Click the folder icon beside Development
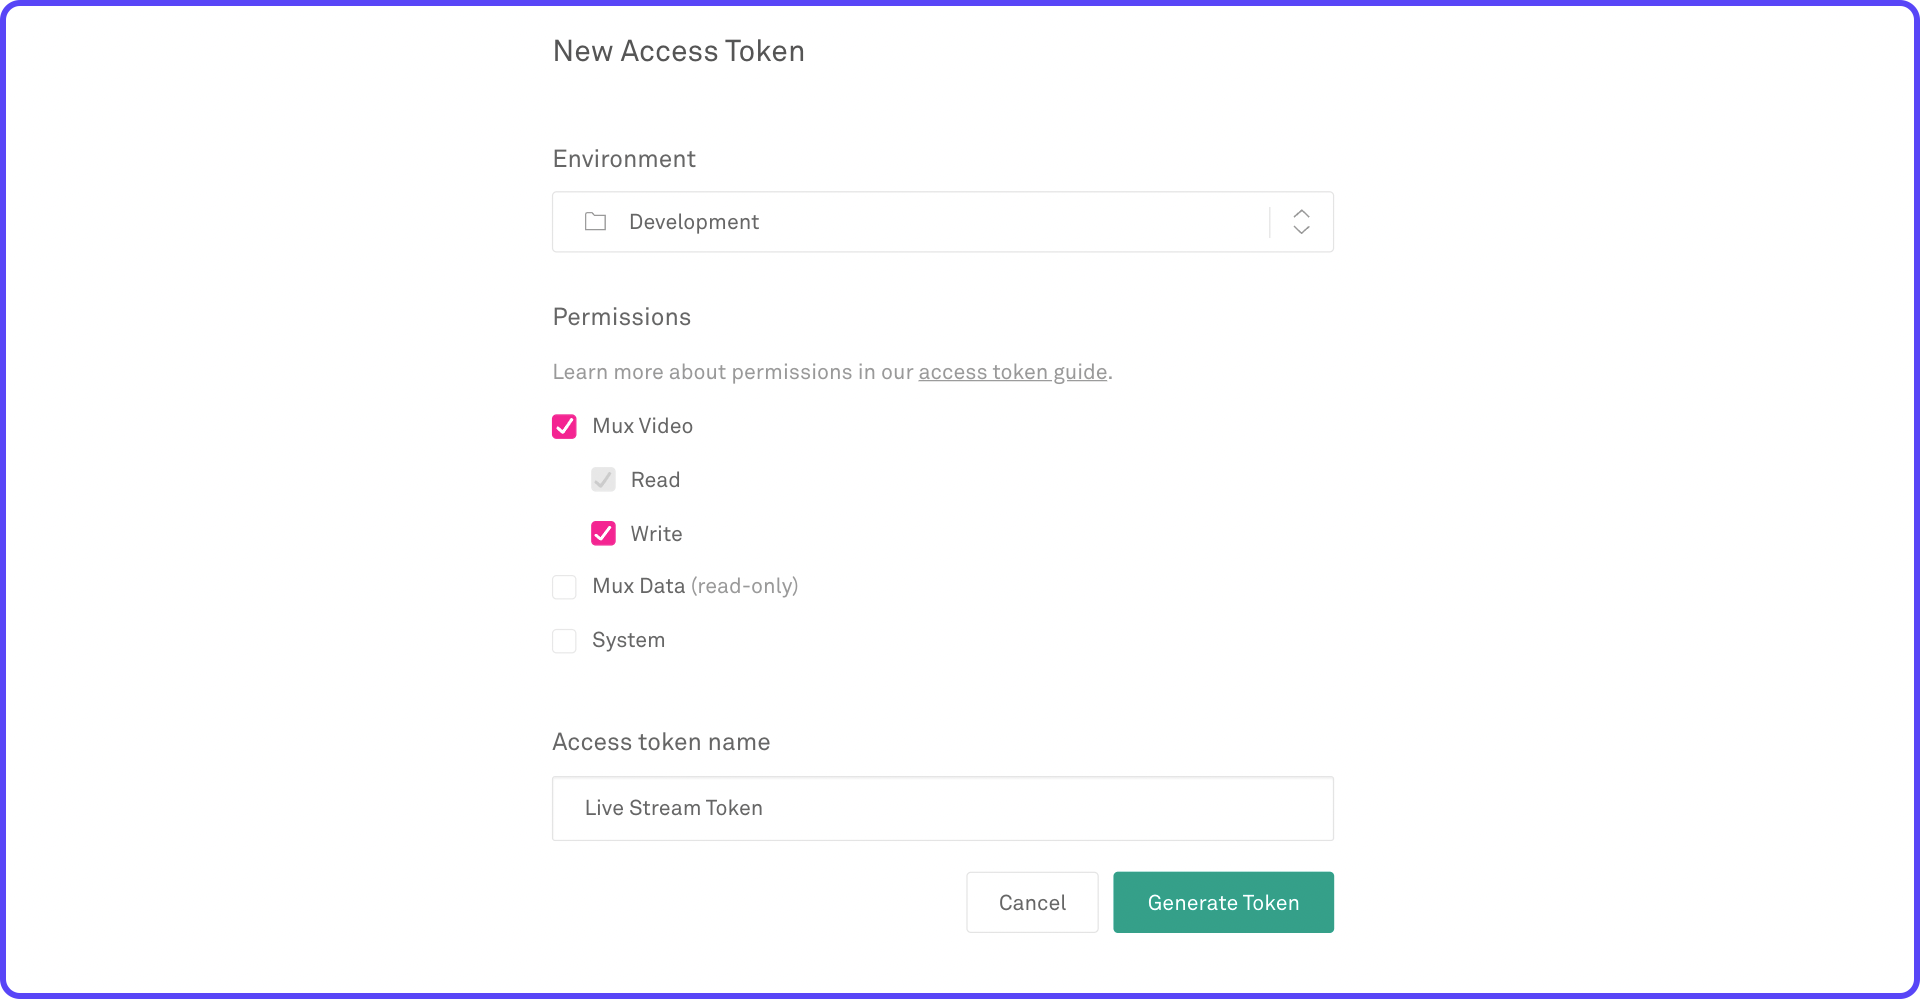Screen dimensions: 1920x1000 click(x=595, y=222)
